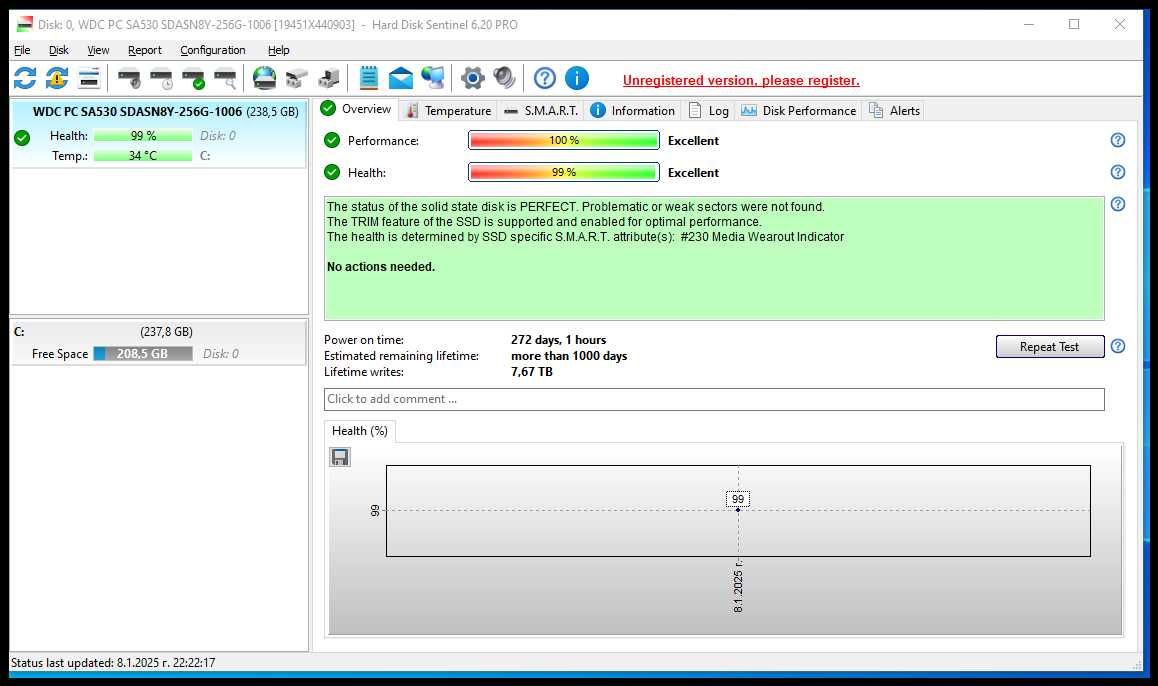The height and width of the screenshot is (686, 1158).
Task: Click the 208,5 GB Free Space bar
Action: 143,354
